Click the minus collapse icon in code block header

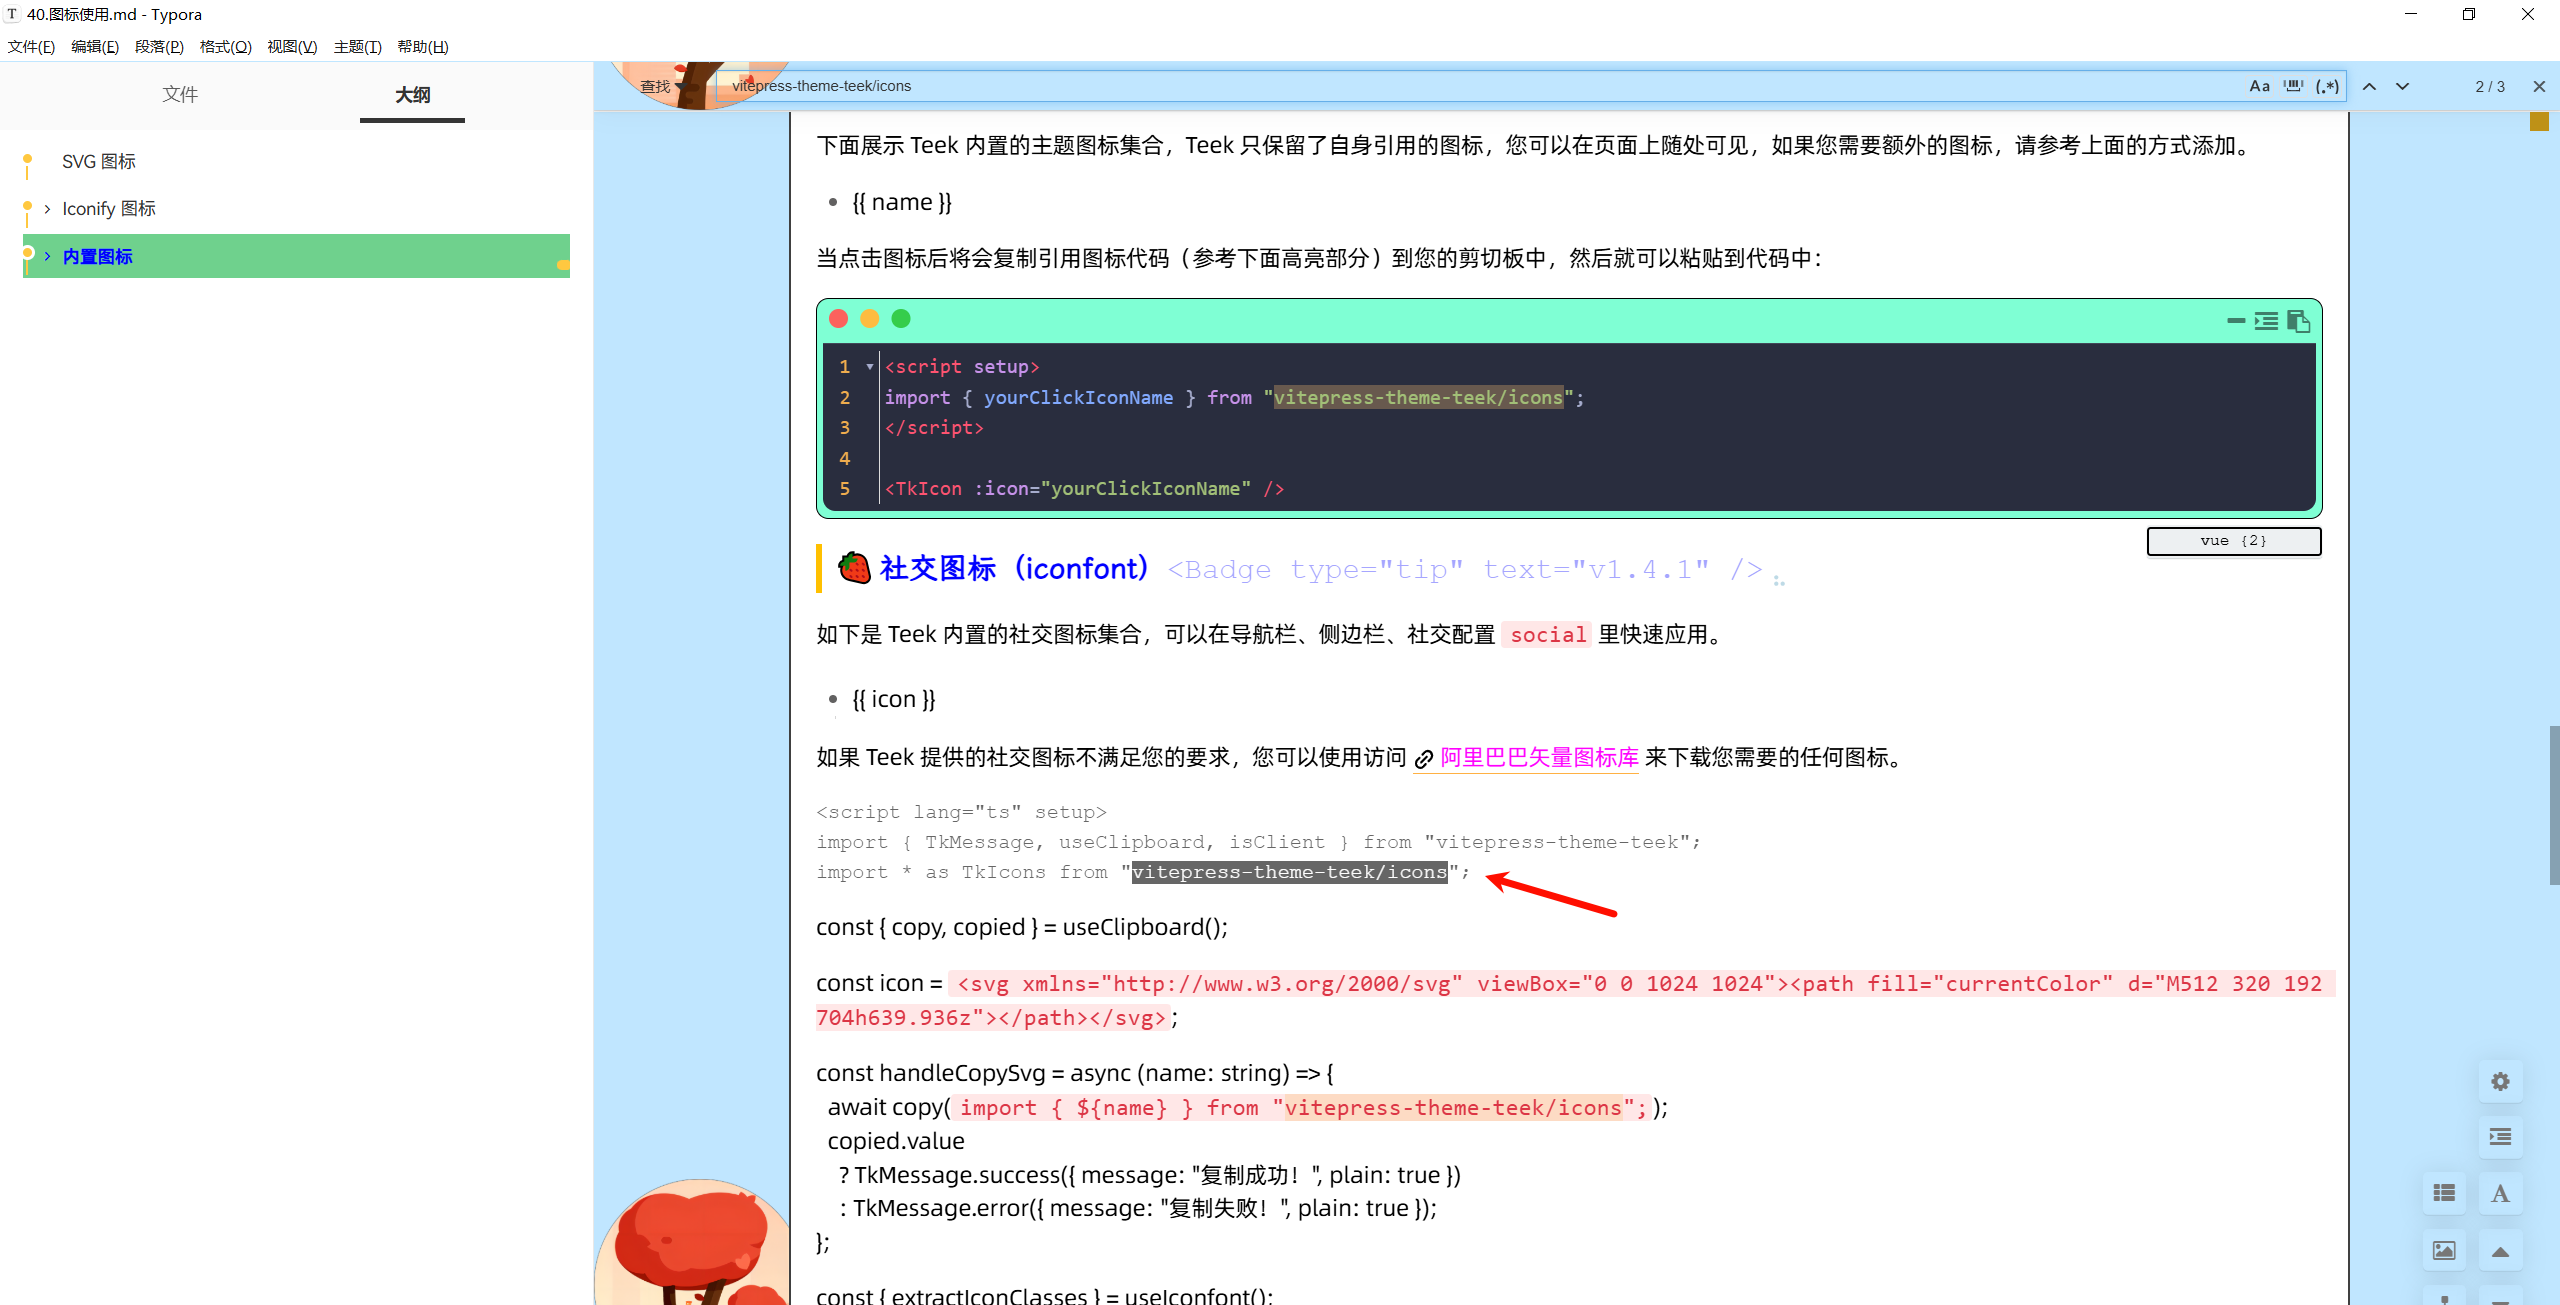2236,321
